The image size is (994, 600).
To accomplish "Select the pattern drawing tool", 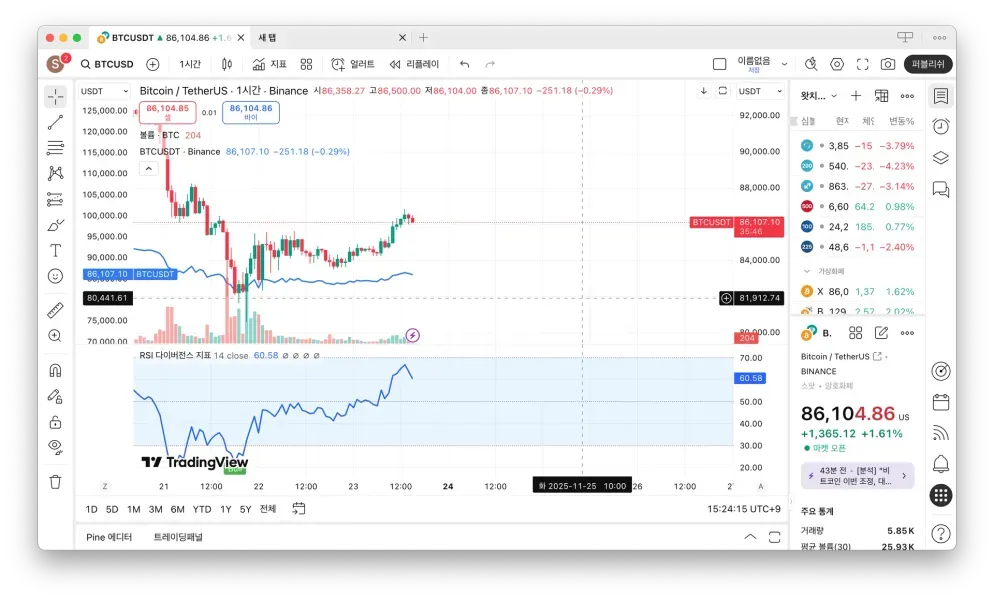I will tap(56, 173).
